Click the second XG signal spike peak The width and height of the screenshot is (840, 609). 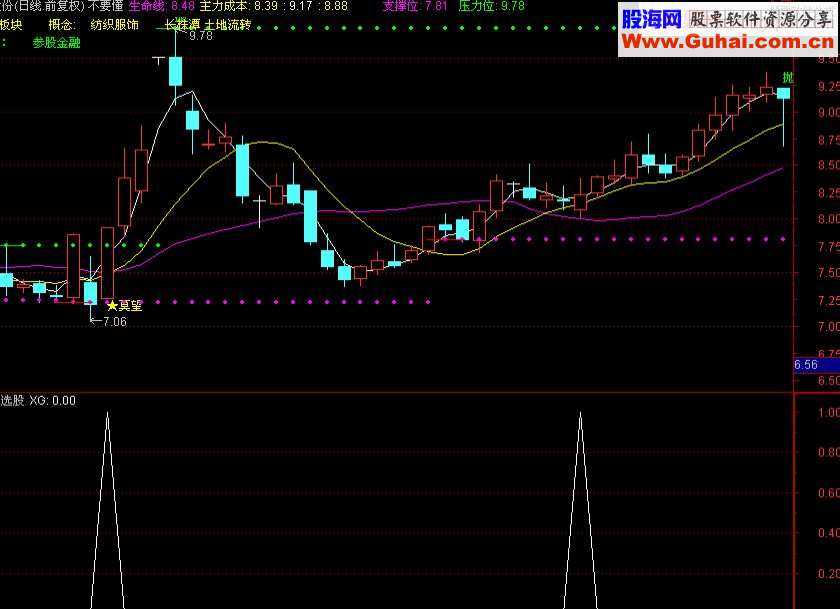(x=580, y=413)
